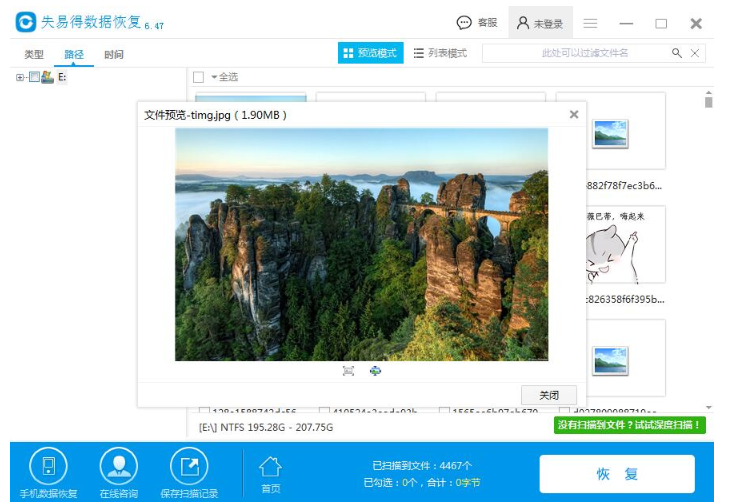731x504 pixels.
Task: Open the 客服 customer service chat
Action: tap(476, 22)
